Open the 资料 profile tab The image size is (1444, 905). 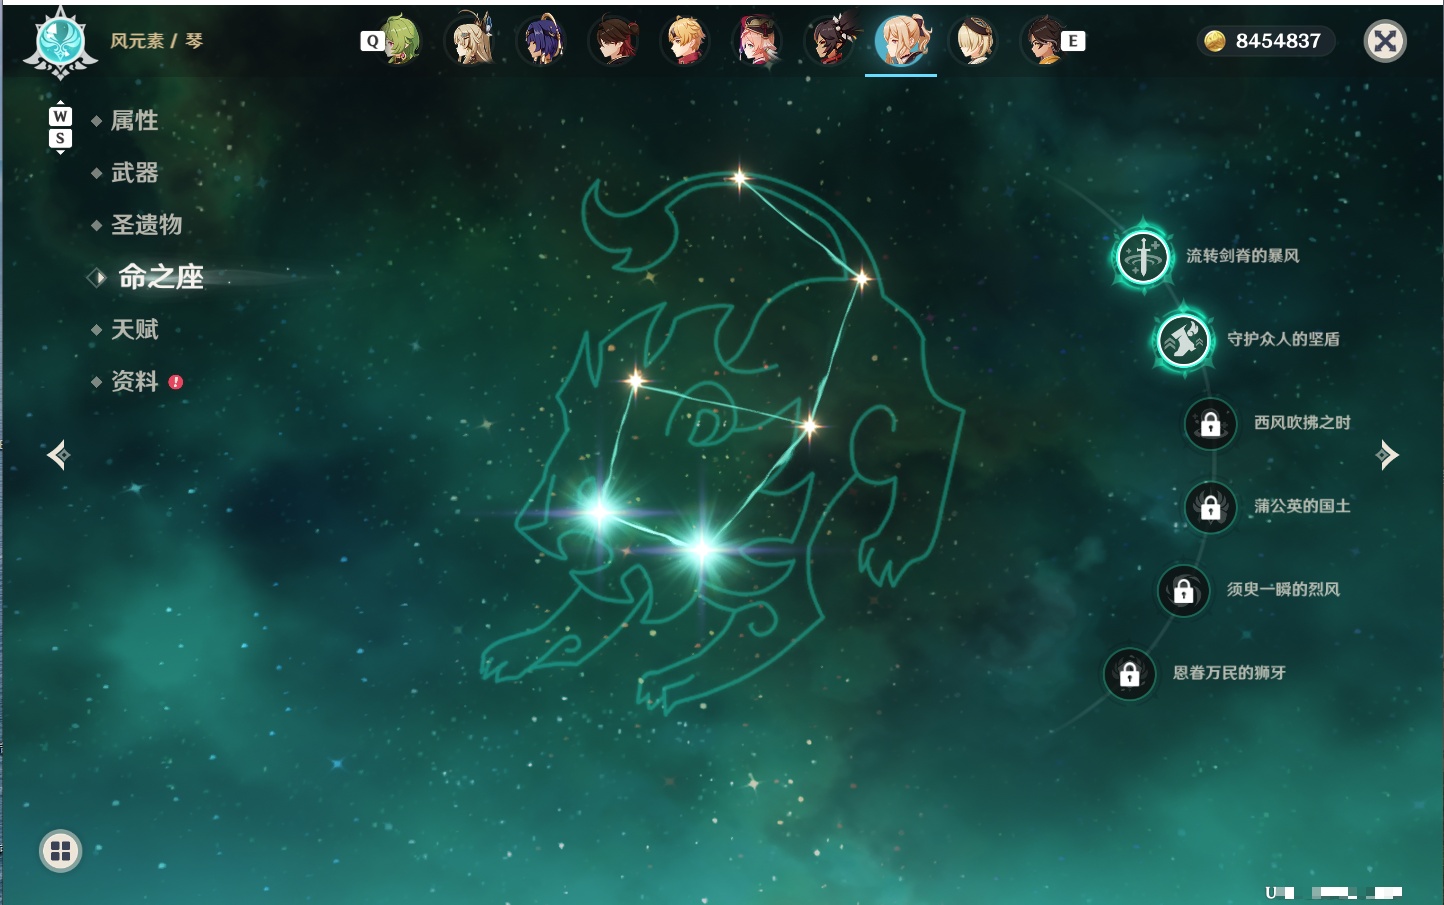(134, 381)
